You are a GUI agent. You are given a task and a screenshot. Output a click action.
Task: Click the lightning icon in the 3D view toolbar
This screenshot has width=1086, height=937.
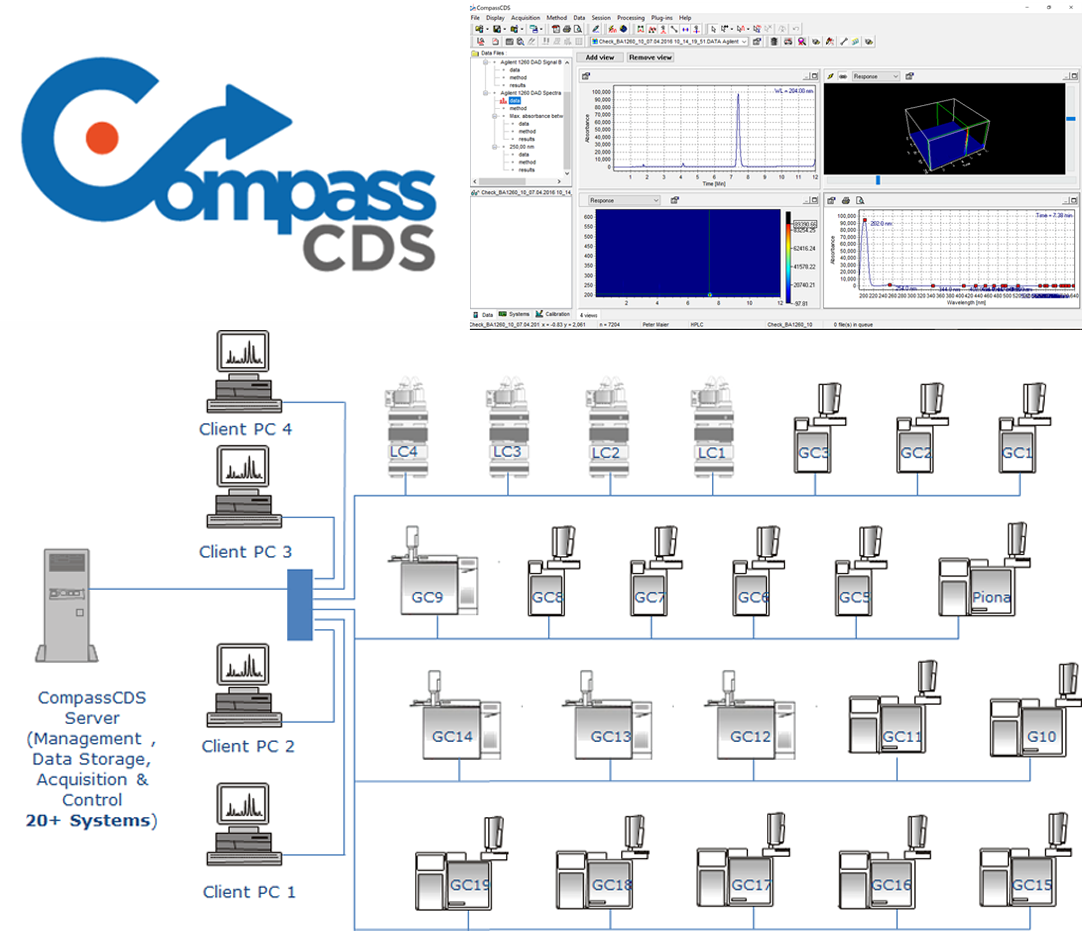830,76
